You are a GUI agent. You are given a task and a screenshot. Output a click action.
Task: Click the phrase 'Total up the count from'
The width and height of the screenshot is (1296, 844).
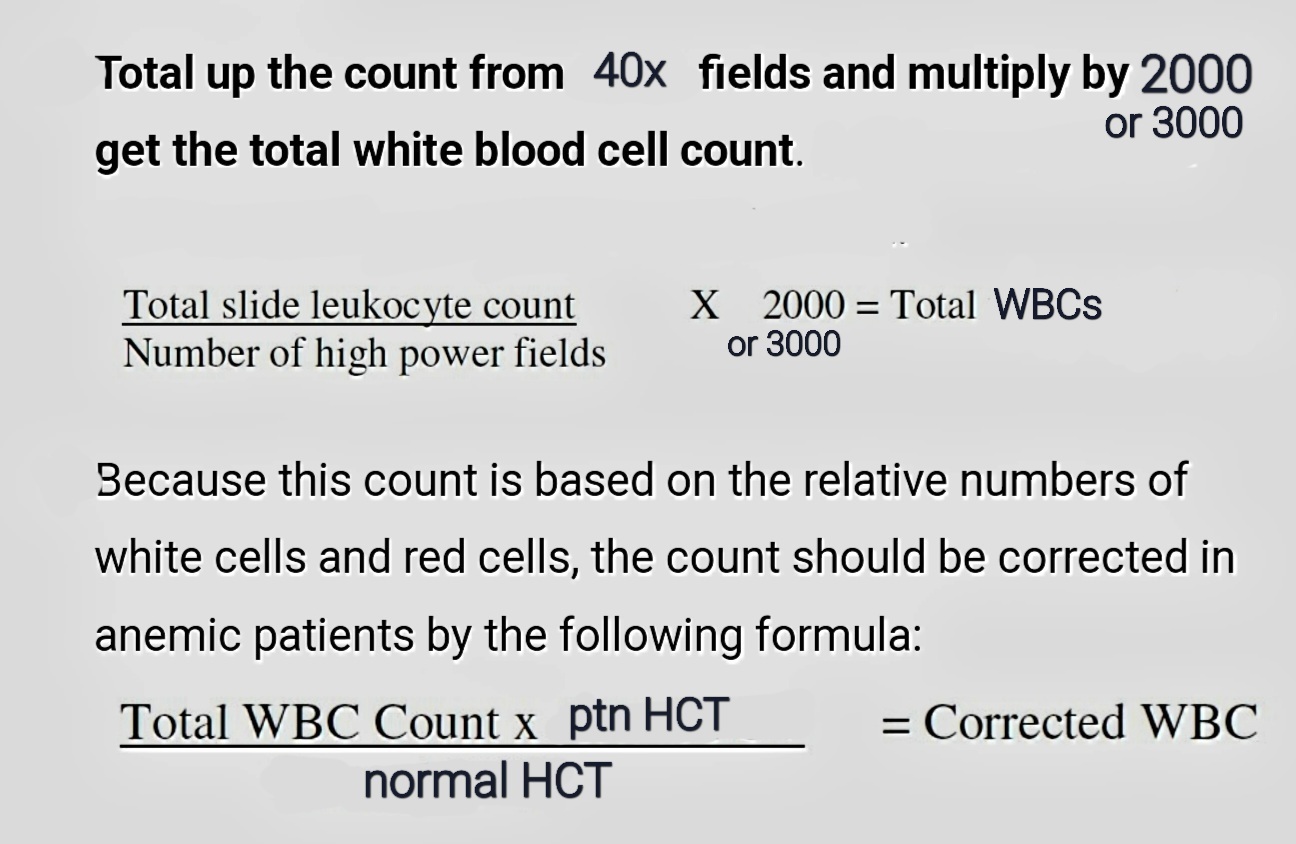(x=330, y=76)
